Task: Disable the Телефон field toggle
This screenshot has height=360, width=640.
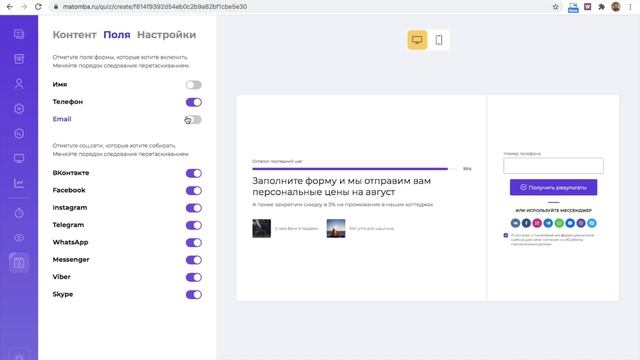Action: coord(193,102)
